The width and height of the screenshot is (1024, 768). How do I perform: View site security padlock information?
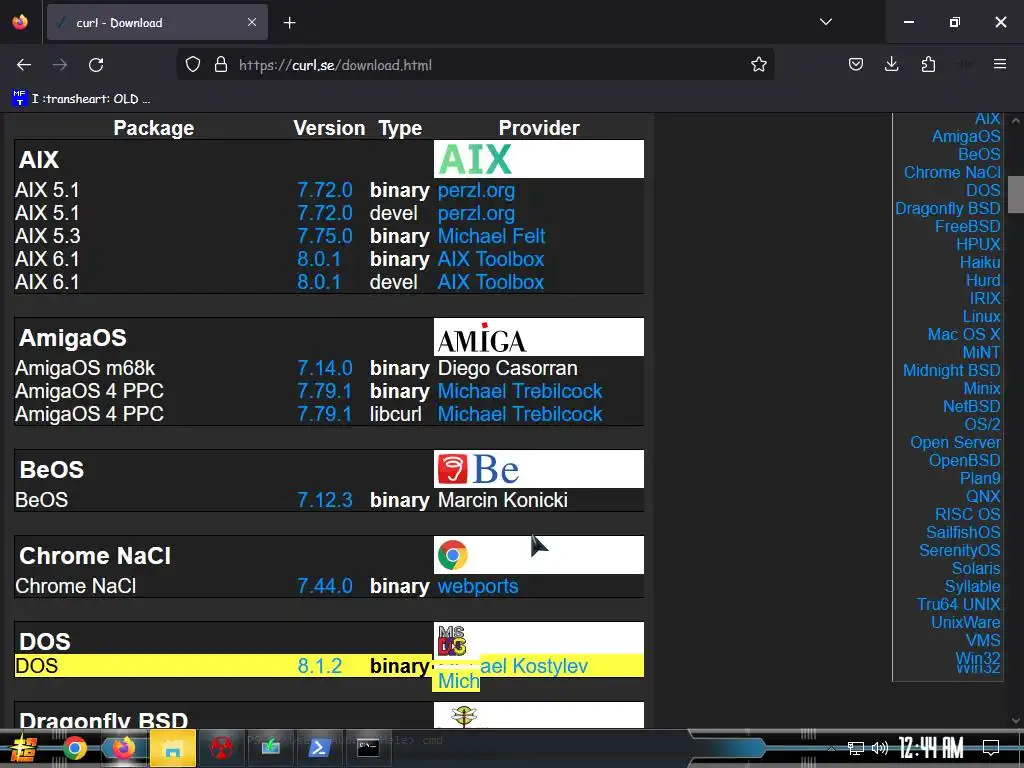(221, 65)
